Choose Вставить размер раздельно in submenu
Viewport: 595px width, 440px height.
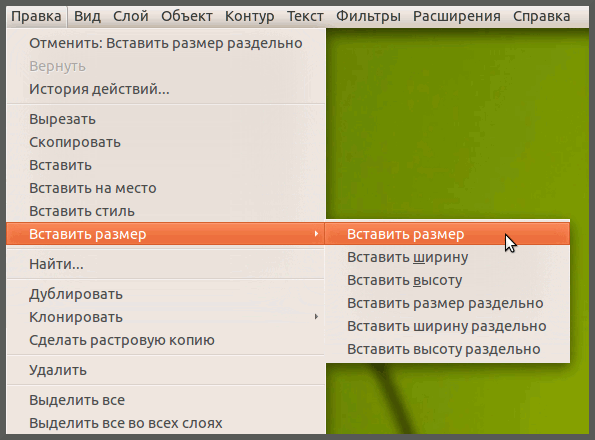click(x=448, y=303)
